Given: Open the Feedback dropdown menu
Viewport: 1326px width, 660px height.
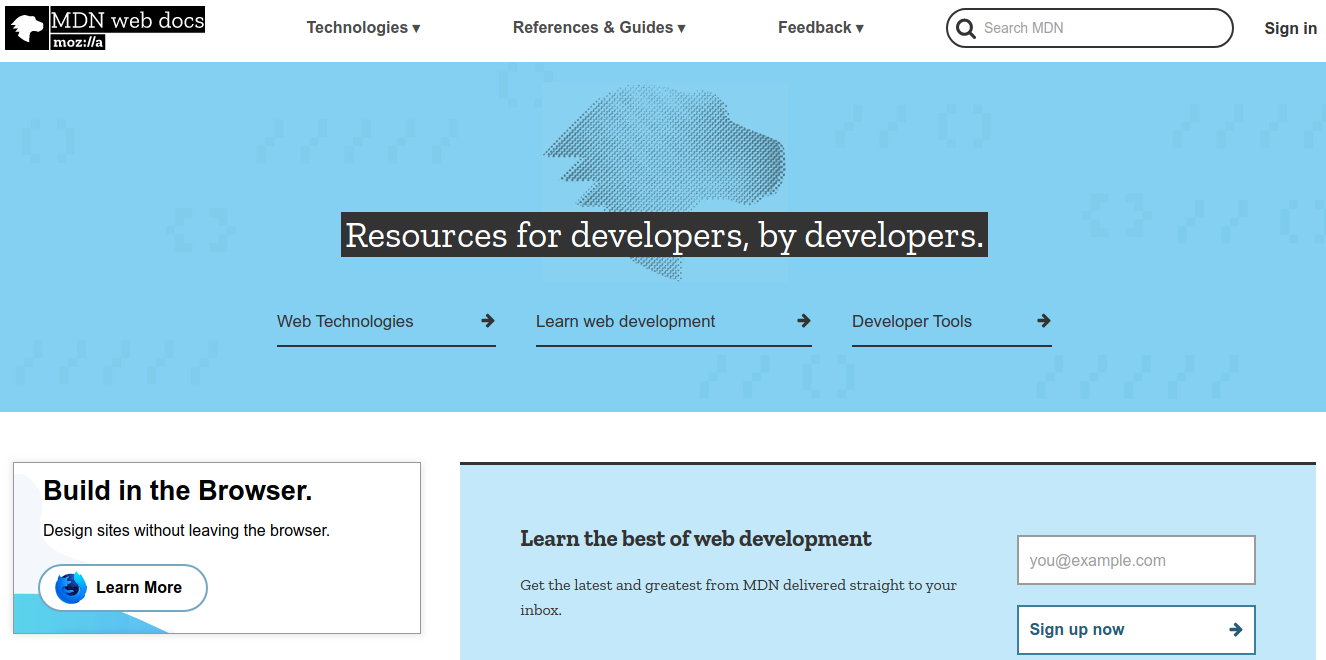Looking at the screenshot, I should pyautogui.click(x=821, y=28).
